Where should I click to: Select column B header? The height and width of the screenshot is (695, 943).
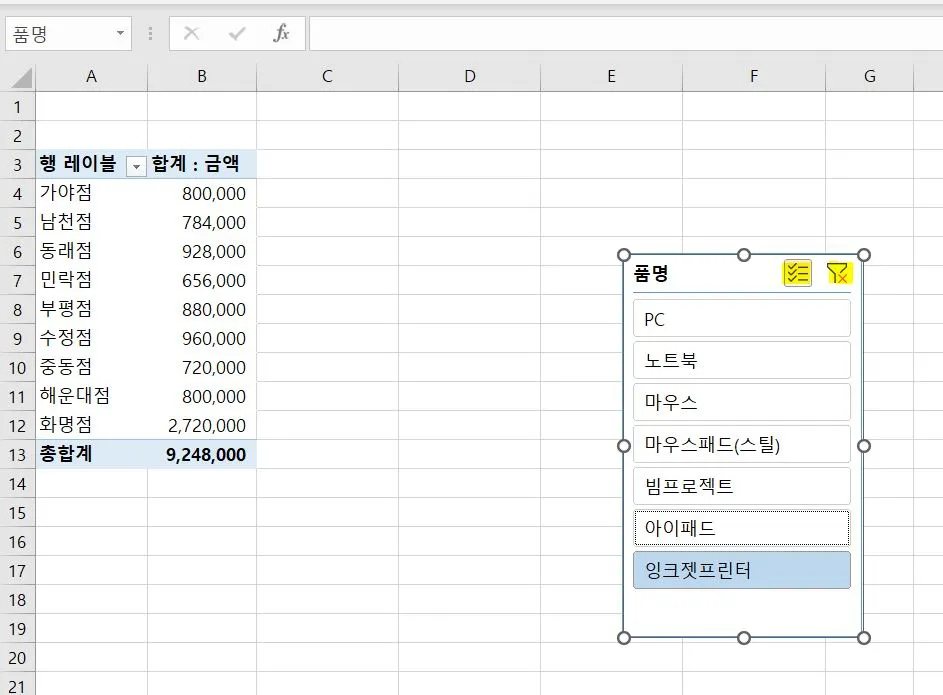[x=202, y=76]
